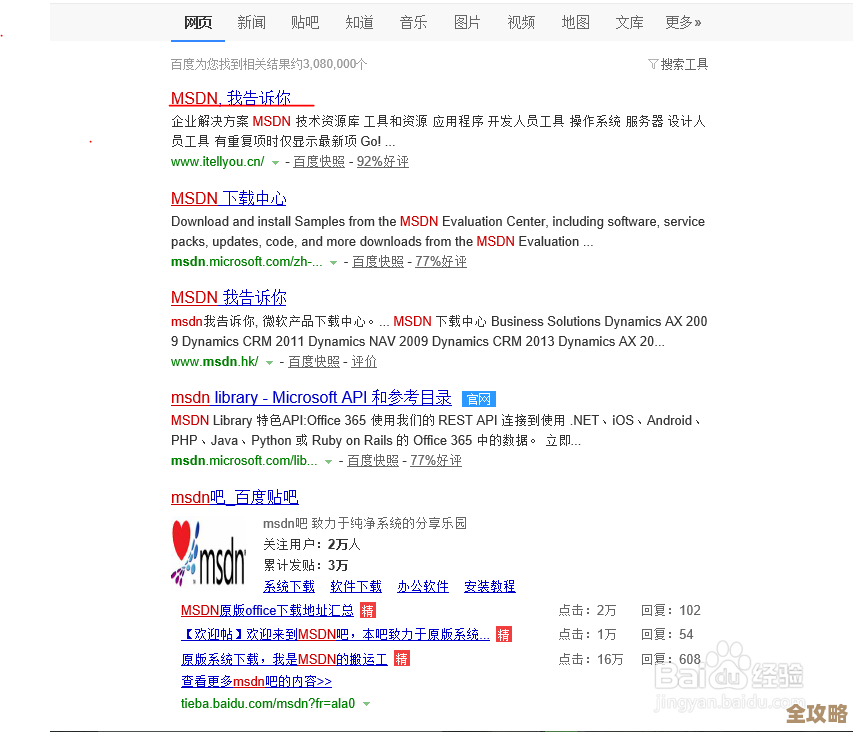Image resolution: width=853 pixels, height=732 pixels.
Task: Open the 地图 search category
Action: [x=575, y=22]
